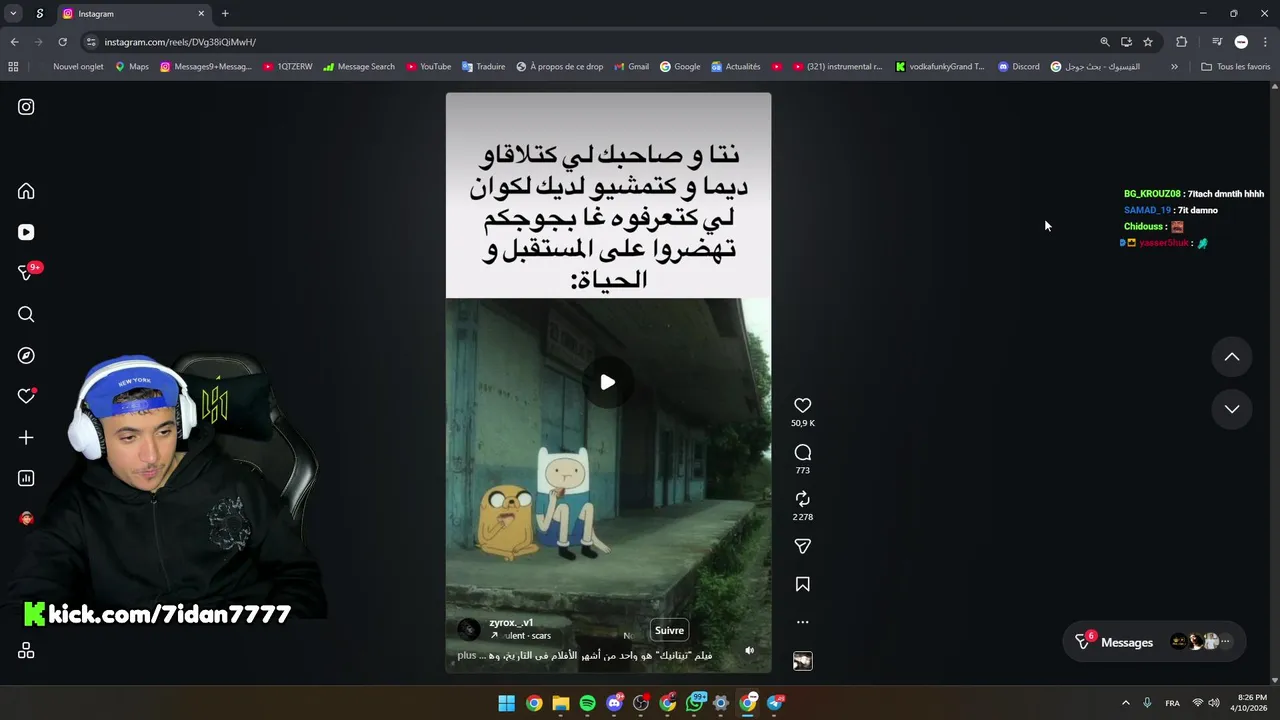Open the Discord bookmark
The image size is (1280, 720).
1018,67
